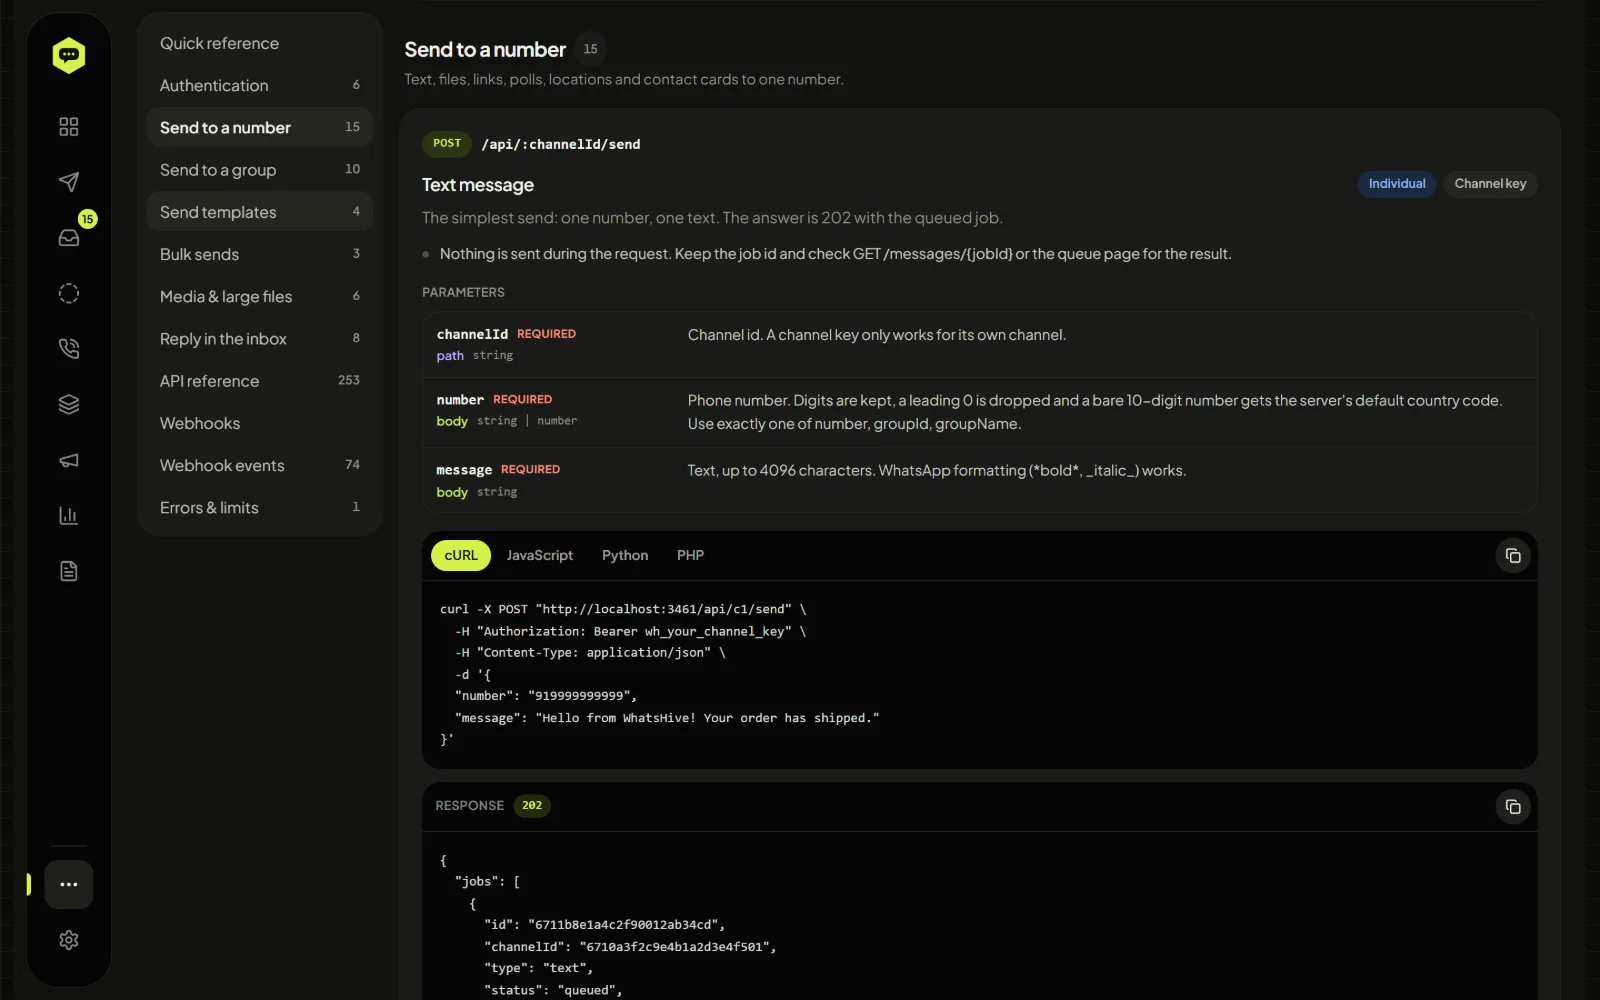Click the channelId parameter name
Screen dimensions: 1600x1000
[472, 334]
